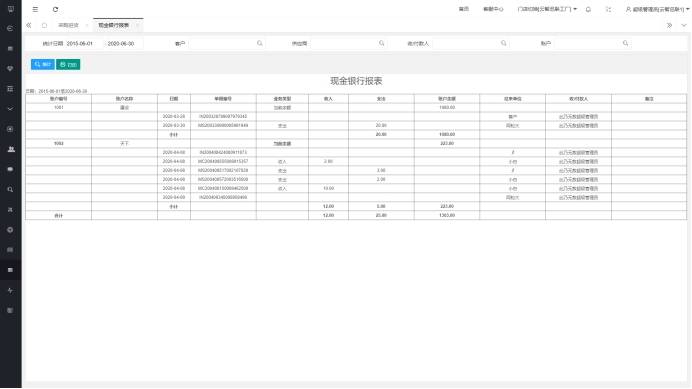Open the help center link

click(x=493, y=9)
